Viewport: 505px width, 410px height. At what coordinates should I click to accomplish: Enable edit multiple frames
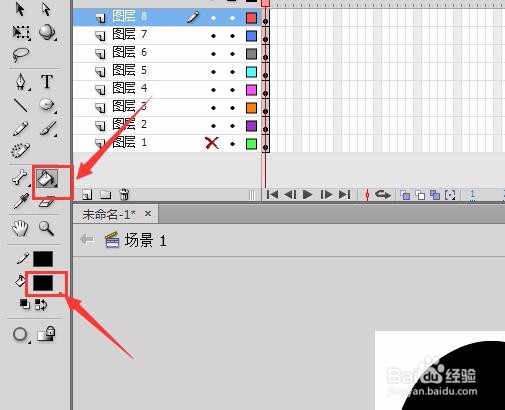click(x=435, y=195)
